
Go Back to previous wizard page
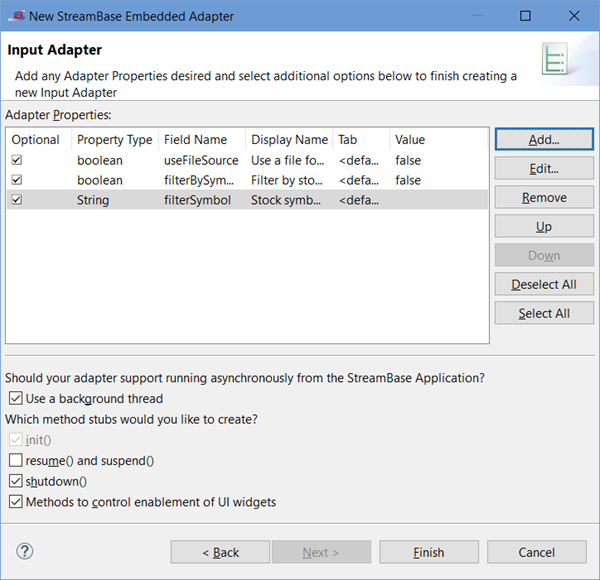pos(220,552)
